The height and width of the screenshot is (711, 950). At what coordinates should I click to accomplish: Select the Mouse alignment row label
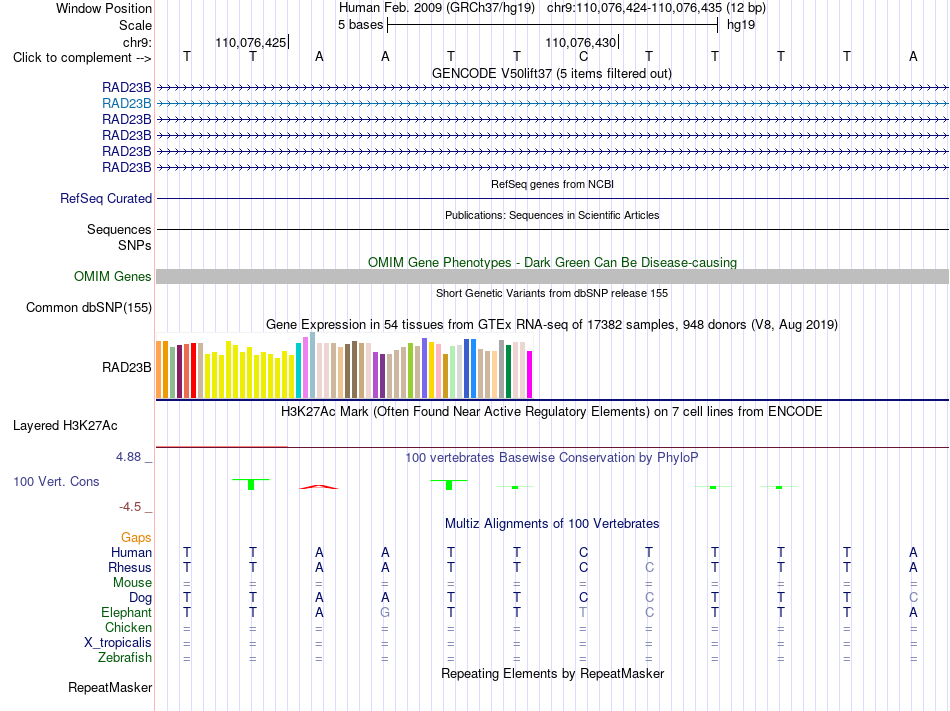132,583
